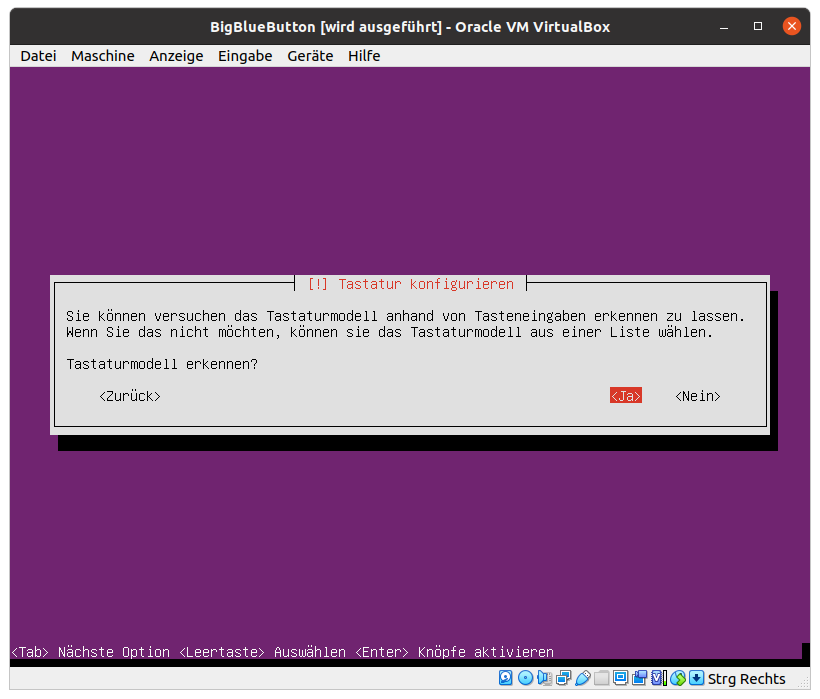Close the VirtualBox window
Viewport: 820px width, 699px height.
point(792,26)
